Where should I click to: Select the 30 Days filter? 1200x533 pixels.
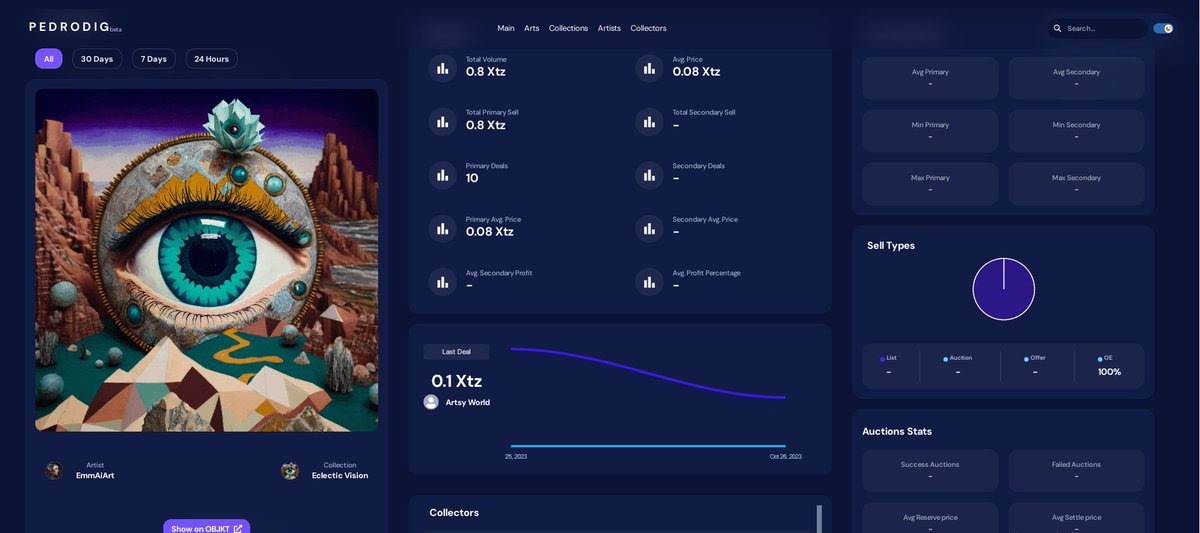pyautogui.click(x=97, y=59)
